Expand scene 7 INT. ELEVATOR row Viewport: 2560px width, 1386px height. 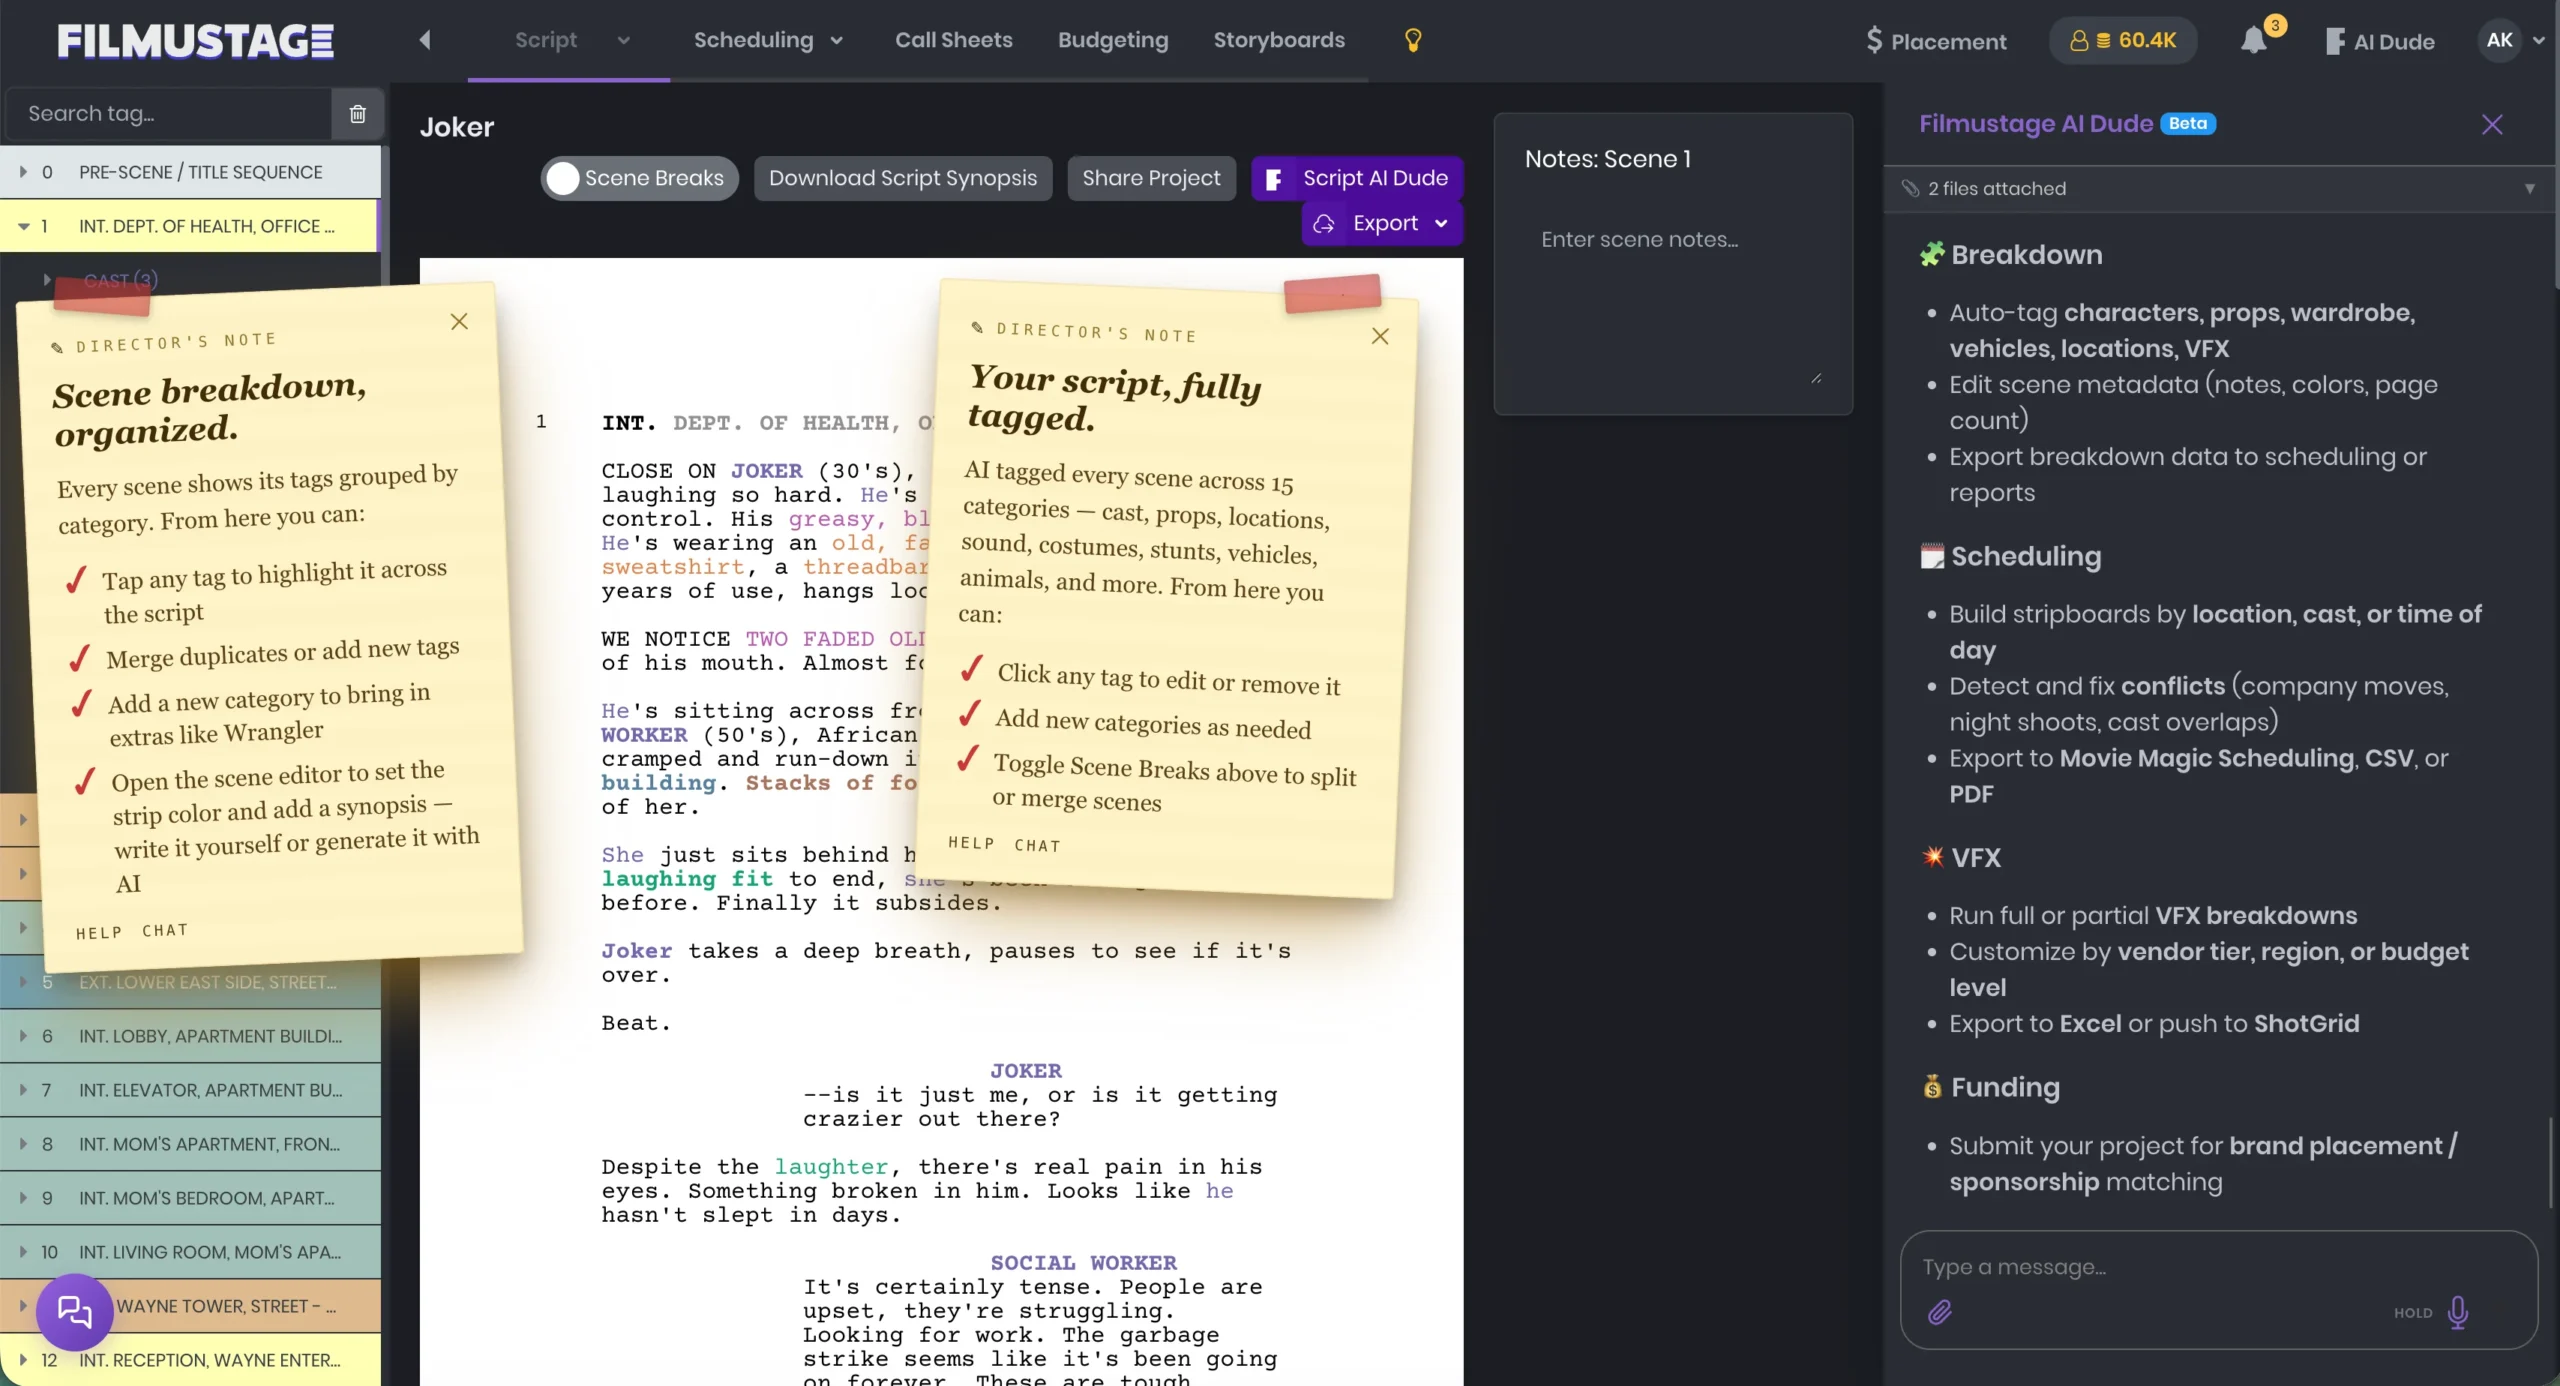(x=23, y=1090)
